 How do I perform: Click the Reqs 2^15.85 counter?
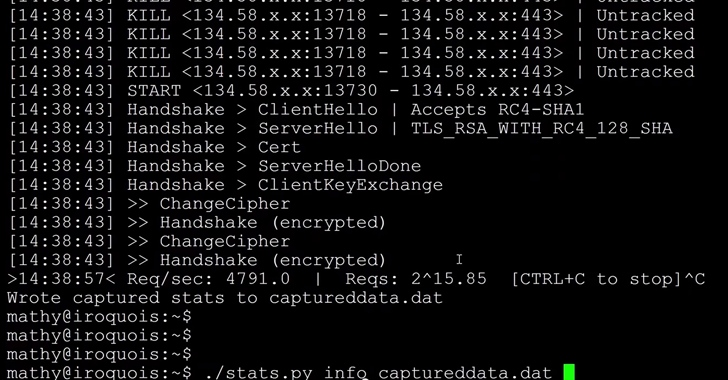416,279
